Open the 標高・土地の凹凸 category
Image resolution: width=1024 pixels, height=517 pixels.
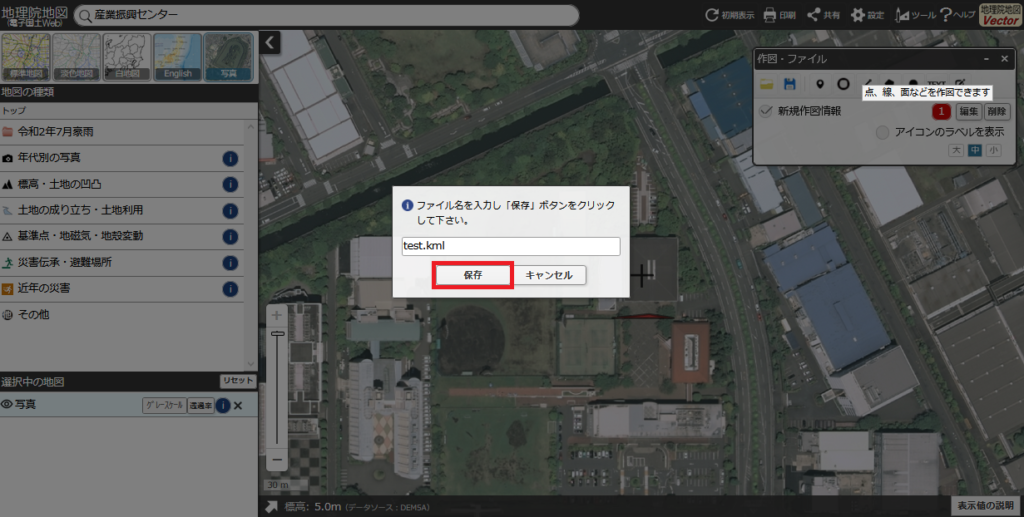pyautogui.click(x=121, y=184)
